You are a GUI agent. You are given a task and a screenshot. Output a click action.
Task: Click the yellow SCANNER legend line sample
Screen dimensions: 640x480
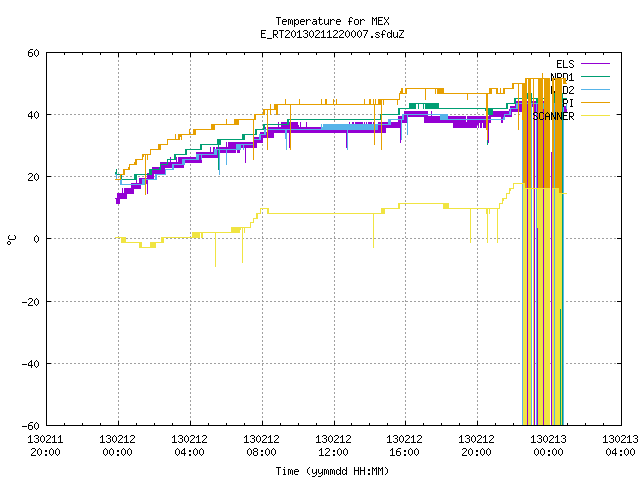(x=595, y=116)
